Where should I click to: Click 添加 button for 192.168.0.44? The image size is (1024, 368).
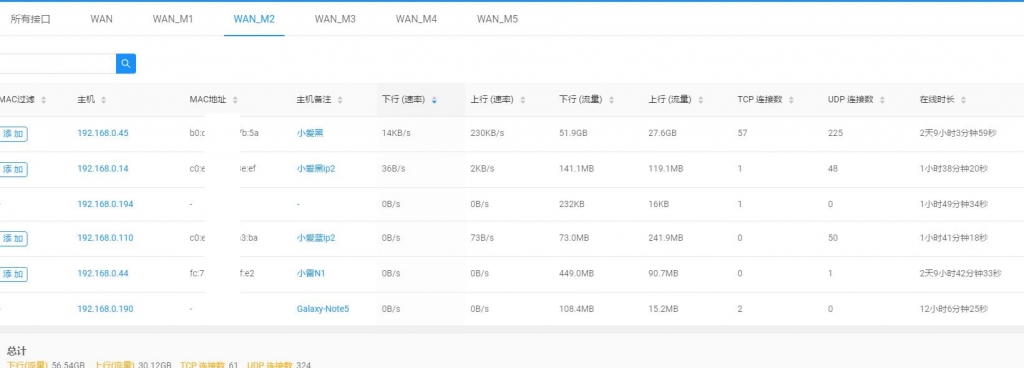click(13, 273)
